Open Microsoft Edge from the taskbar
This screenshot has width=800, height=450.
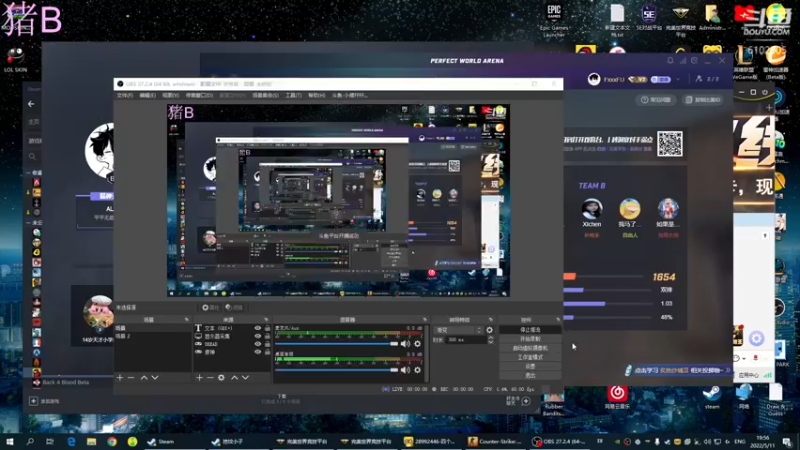coord(71,441)
